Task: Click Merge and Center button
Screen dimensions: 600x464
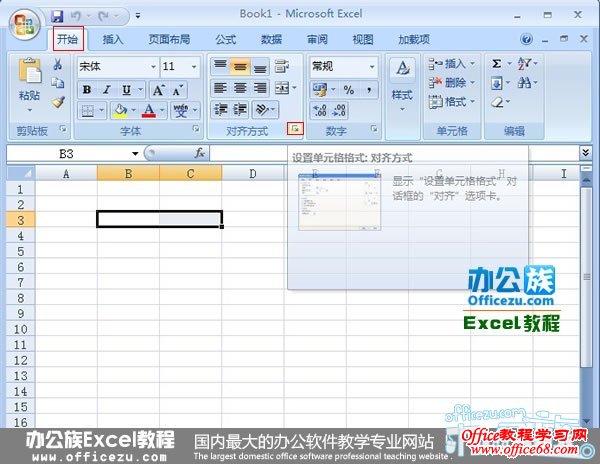Action: click(282, 88)
